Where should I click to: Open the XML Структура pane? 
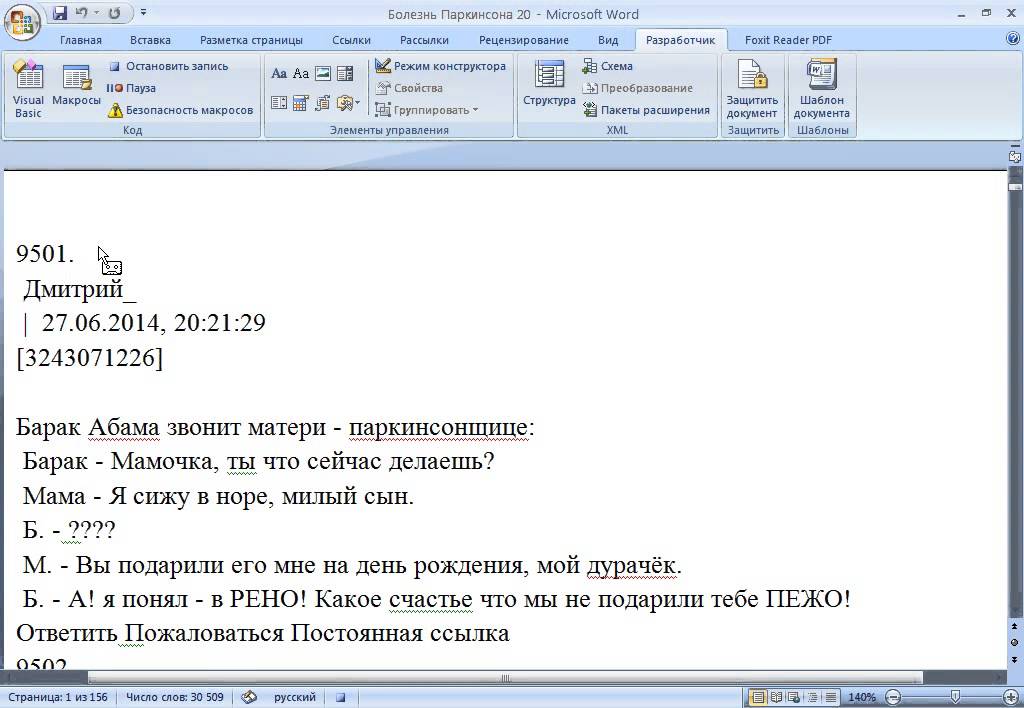[x=549, y=83]
